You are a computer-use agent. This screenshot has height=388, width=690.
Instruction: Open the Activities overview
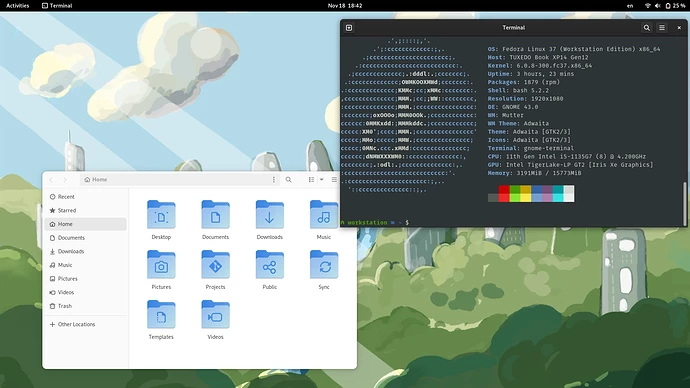pos(18,6)
